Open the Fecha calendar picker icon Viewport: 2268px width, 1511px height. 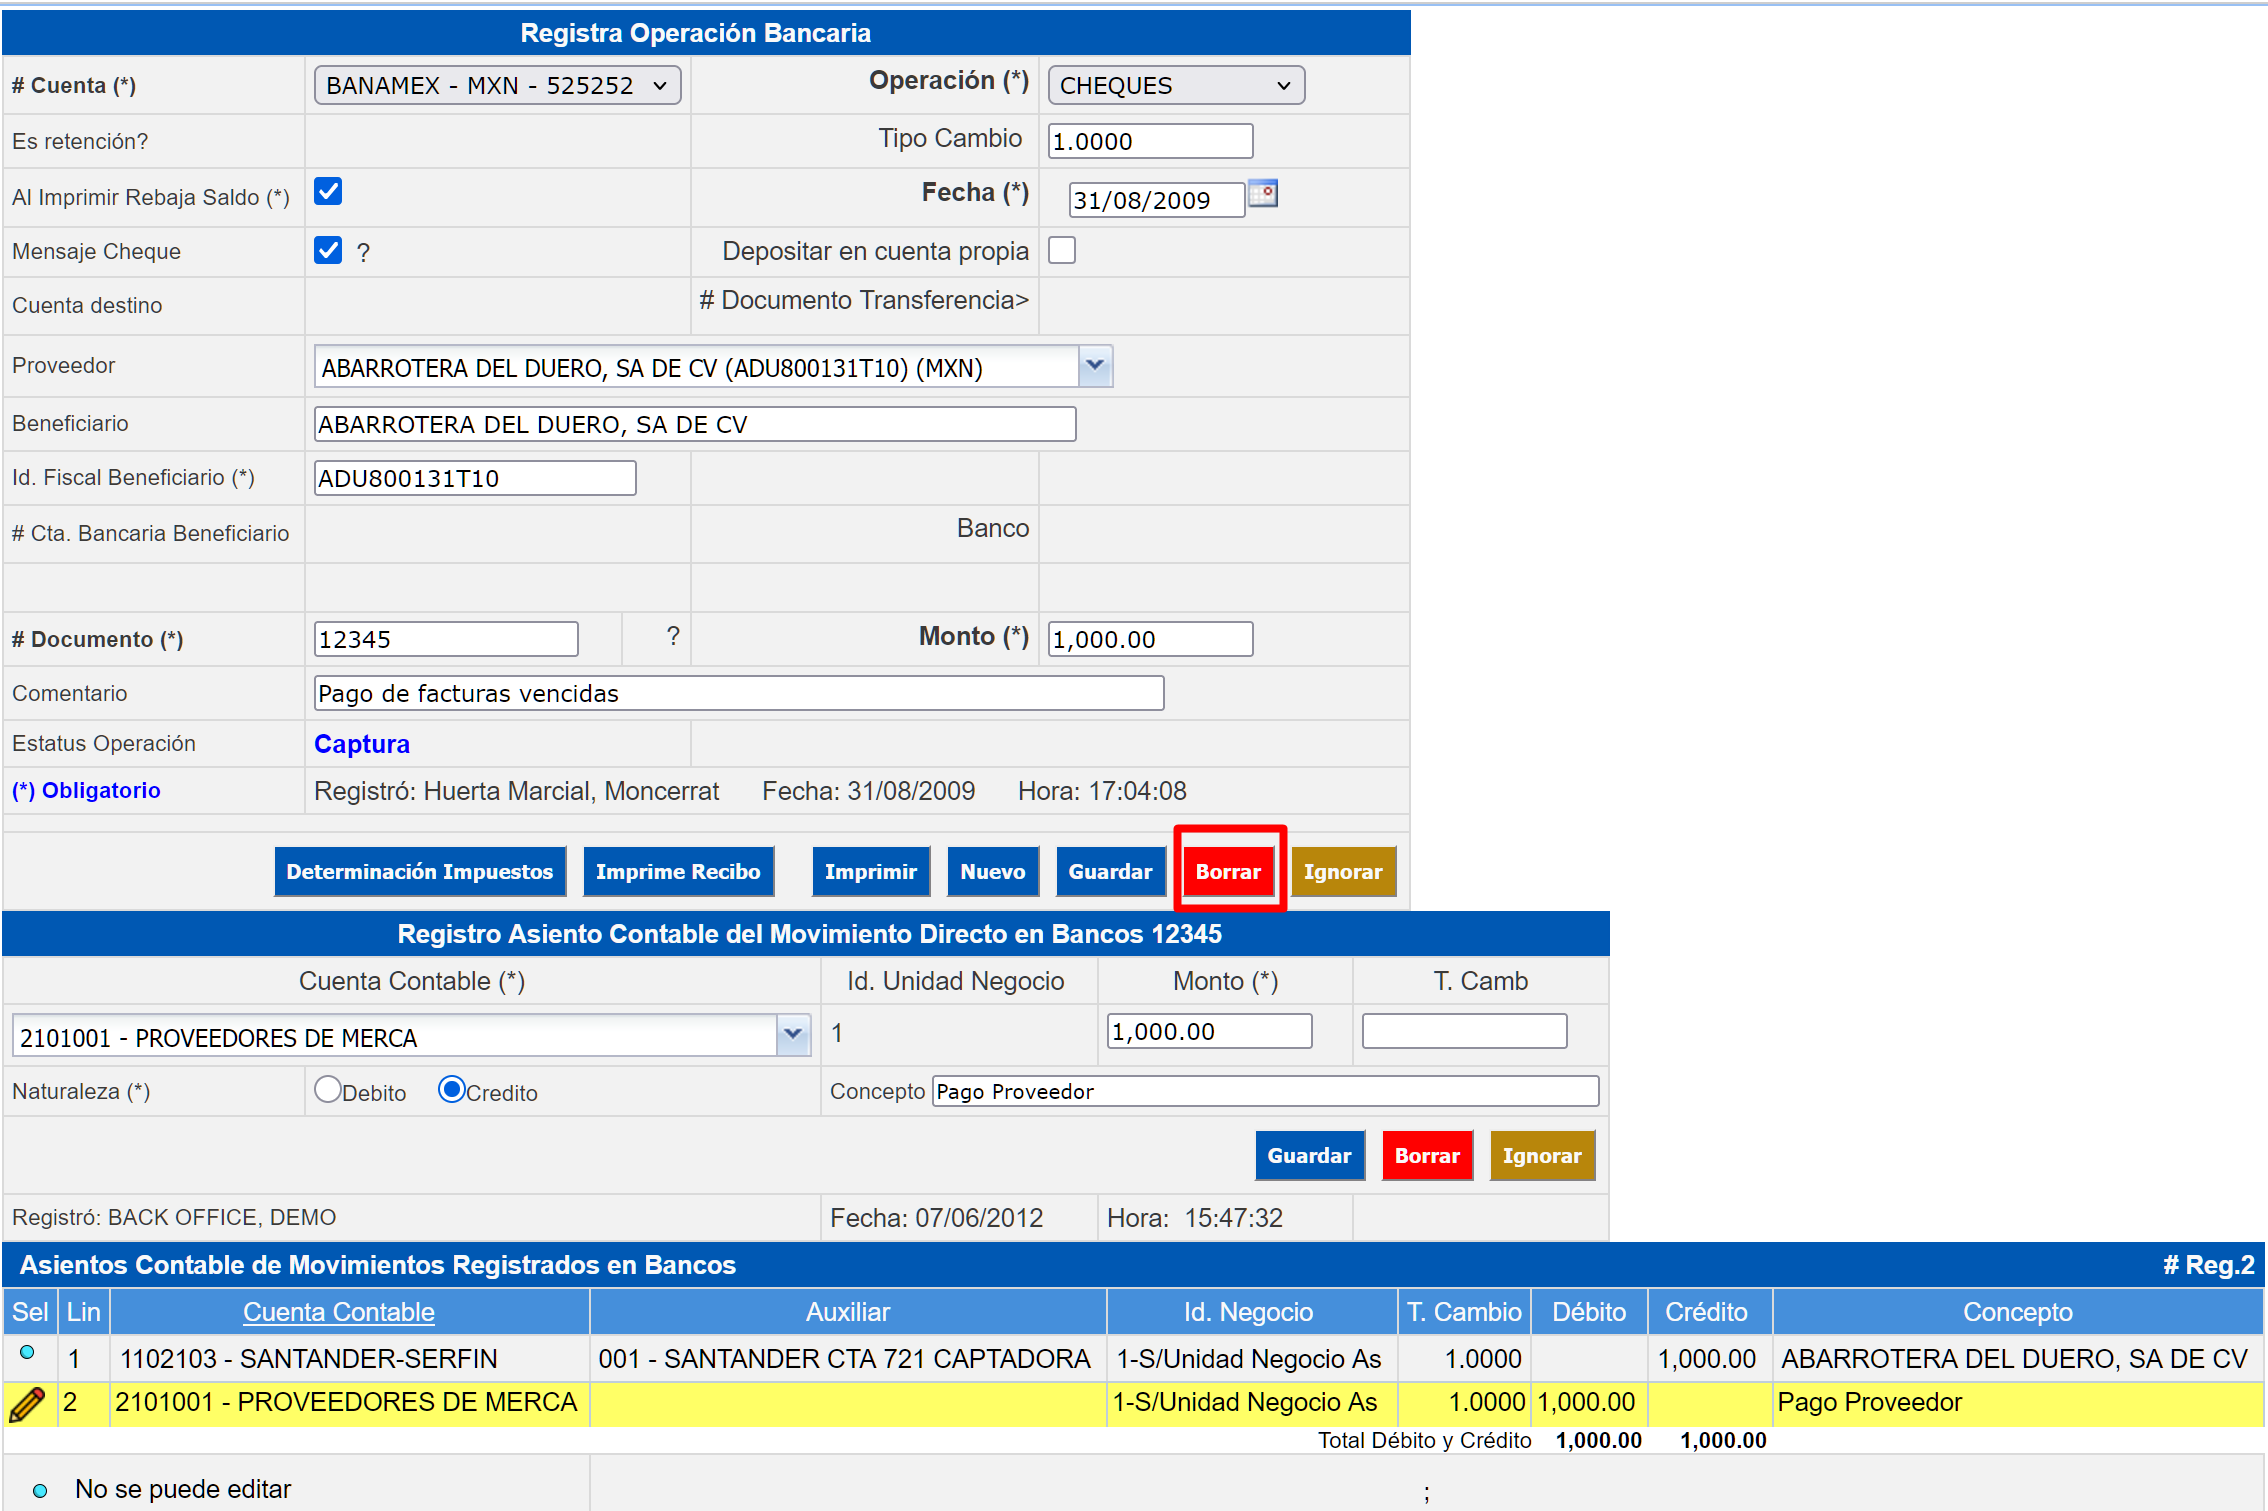click(1263, 194)
